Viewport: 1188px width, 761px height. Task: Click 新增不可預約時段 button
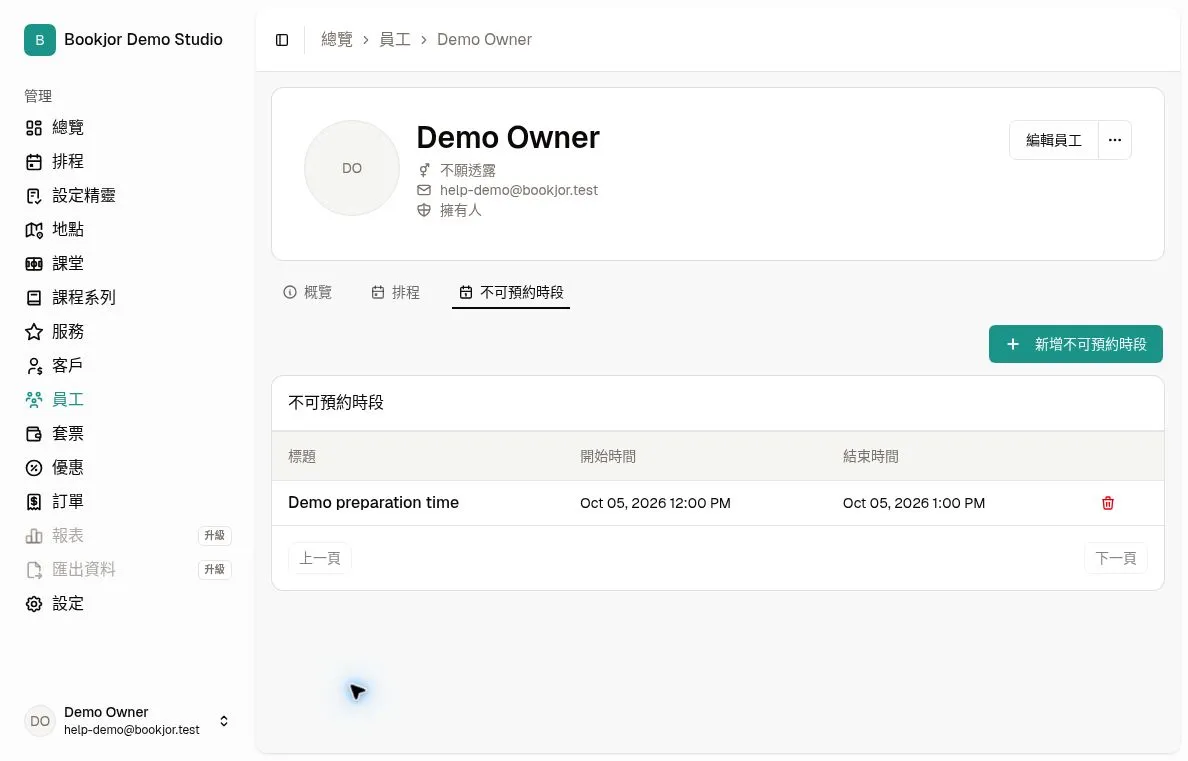1075,344
